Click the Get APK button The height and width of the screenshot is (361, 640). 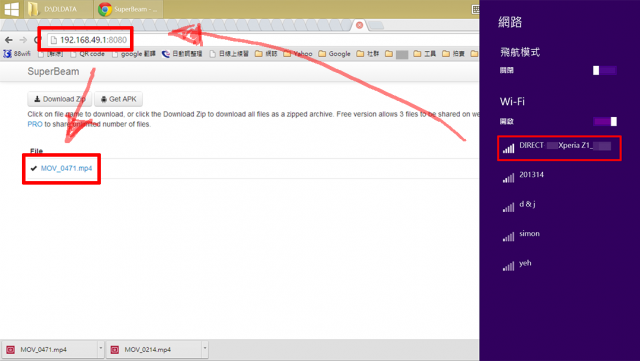click(118, 99)
